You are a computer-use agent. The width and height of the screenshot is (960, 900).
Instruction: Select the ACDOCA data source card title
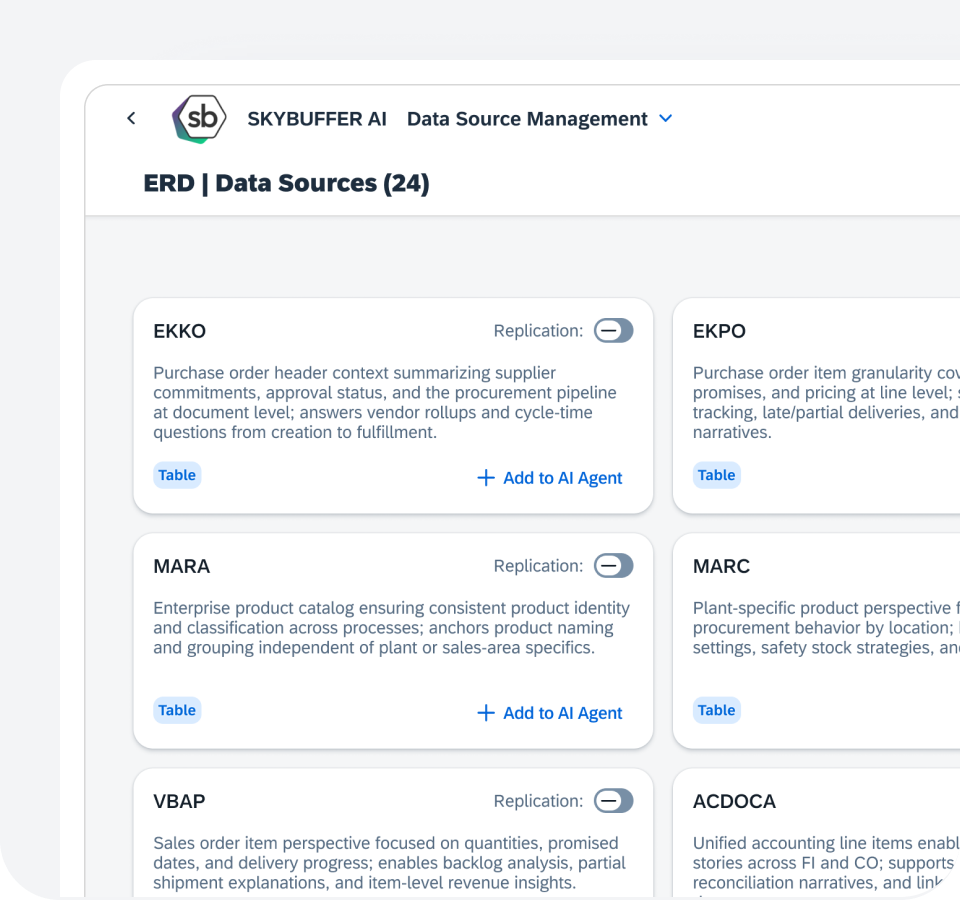(x=734, y=801)
